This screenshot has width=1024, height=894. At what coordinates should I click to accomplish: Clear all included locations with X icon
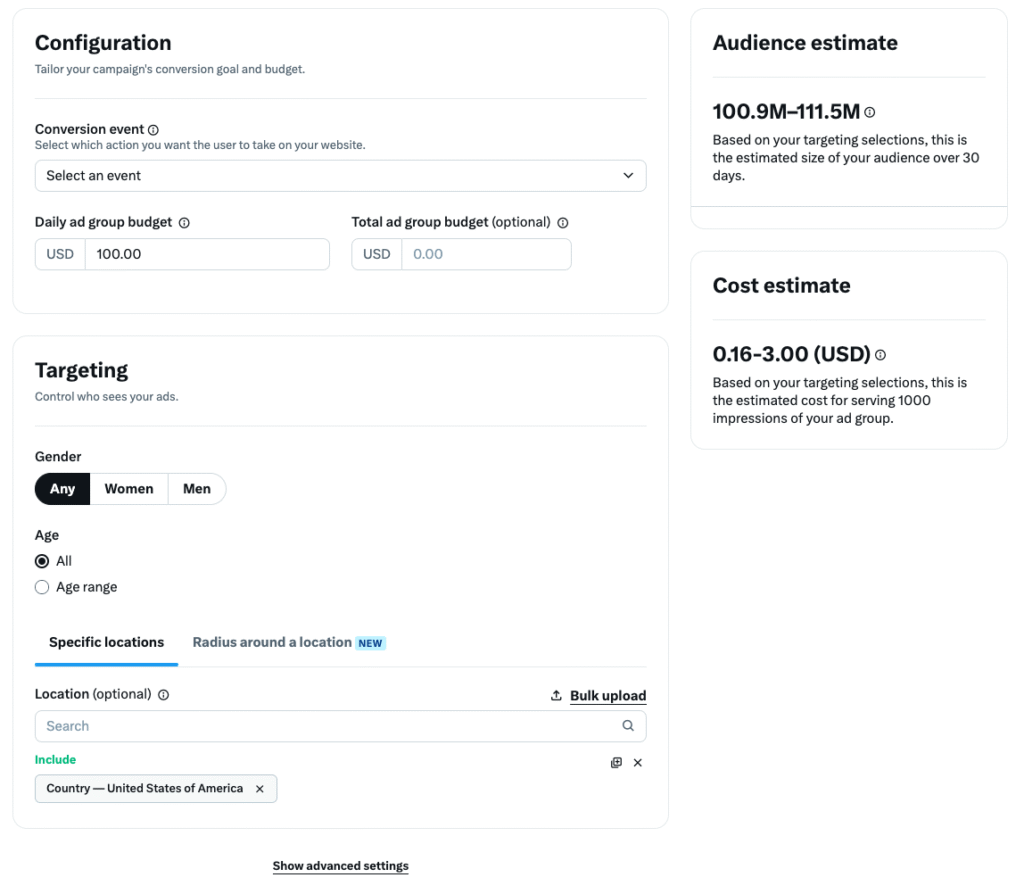pos(638,763)
